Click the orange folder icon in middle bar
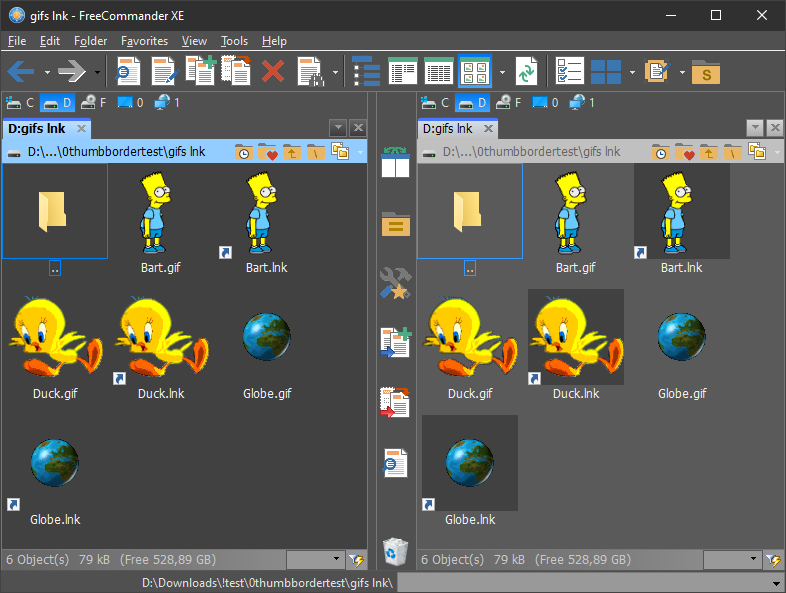786x593 pixels. point(396,224)
